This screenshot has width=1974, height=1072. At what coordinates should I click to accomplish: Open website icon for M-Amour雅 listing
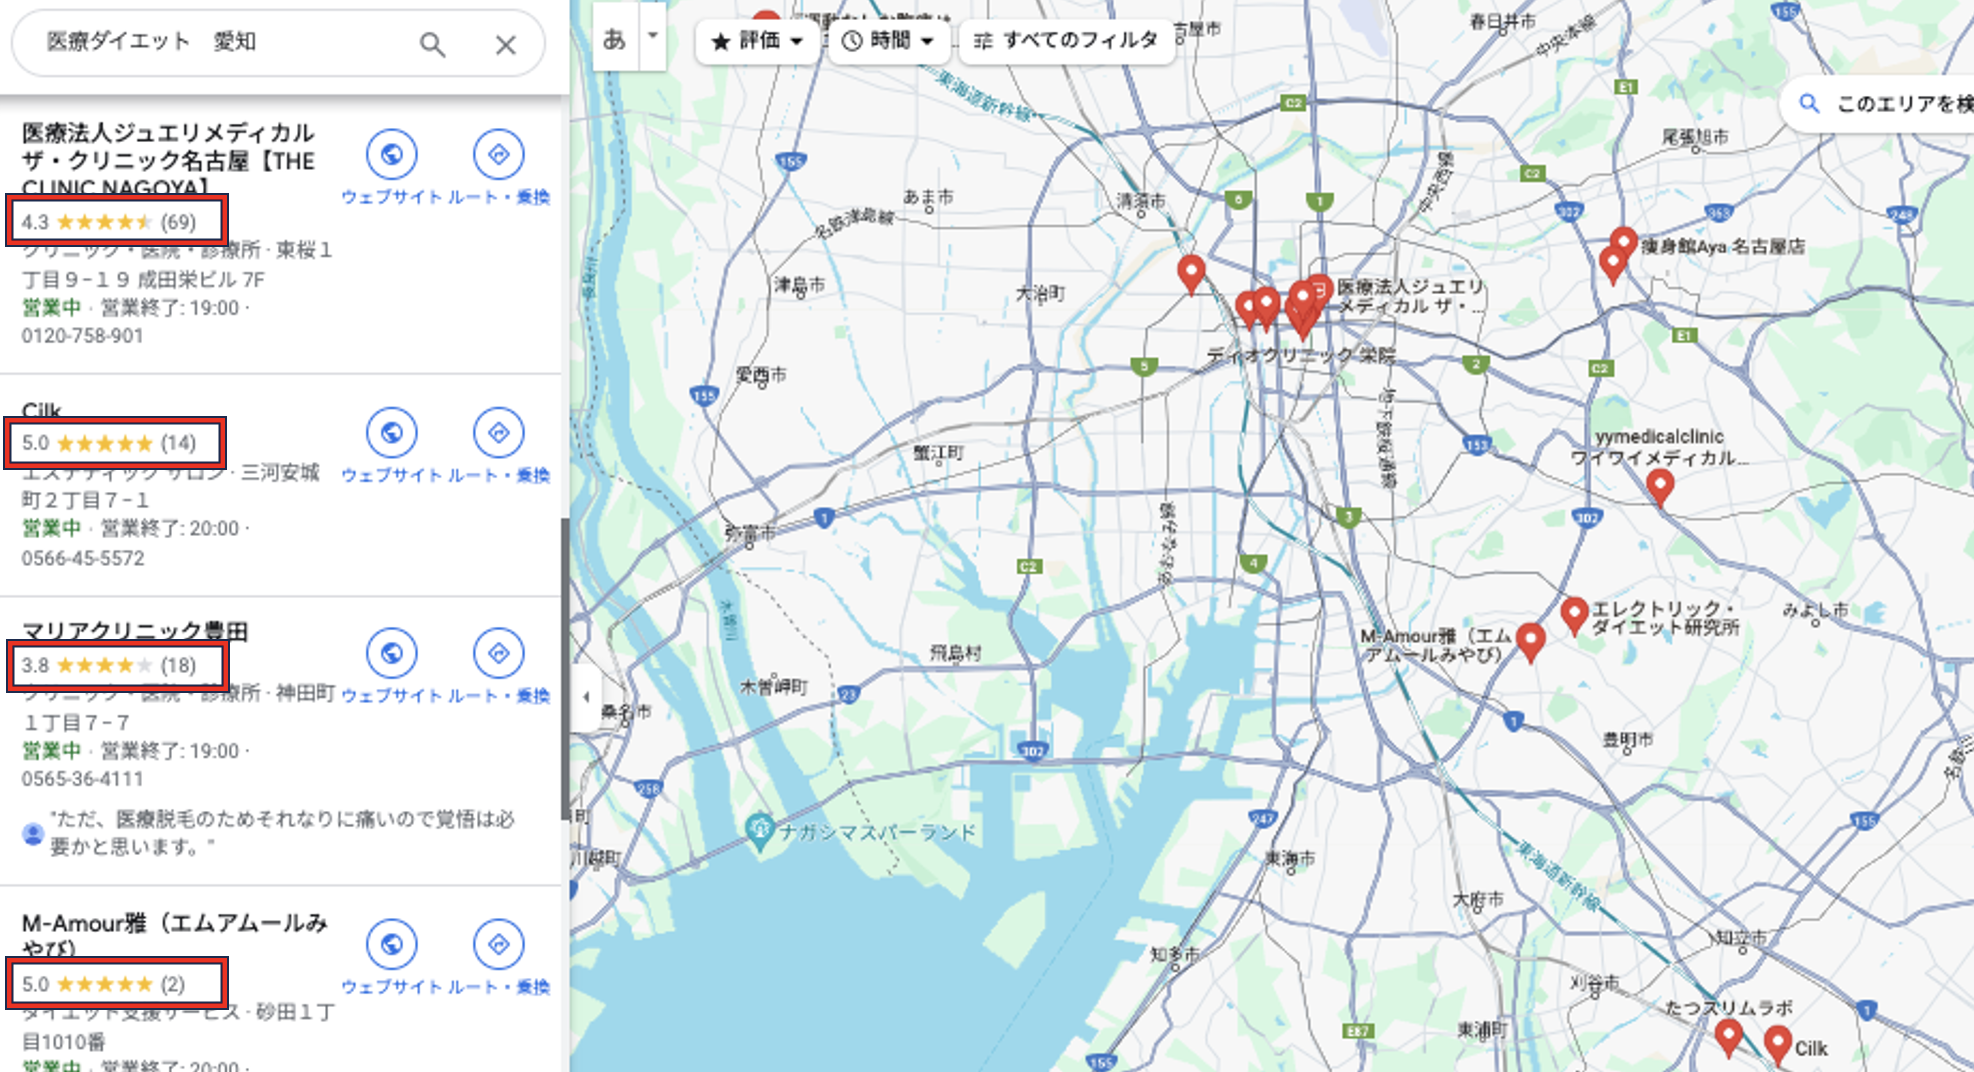point(391,944)
